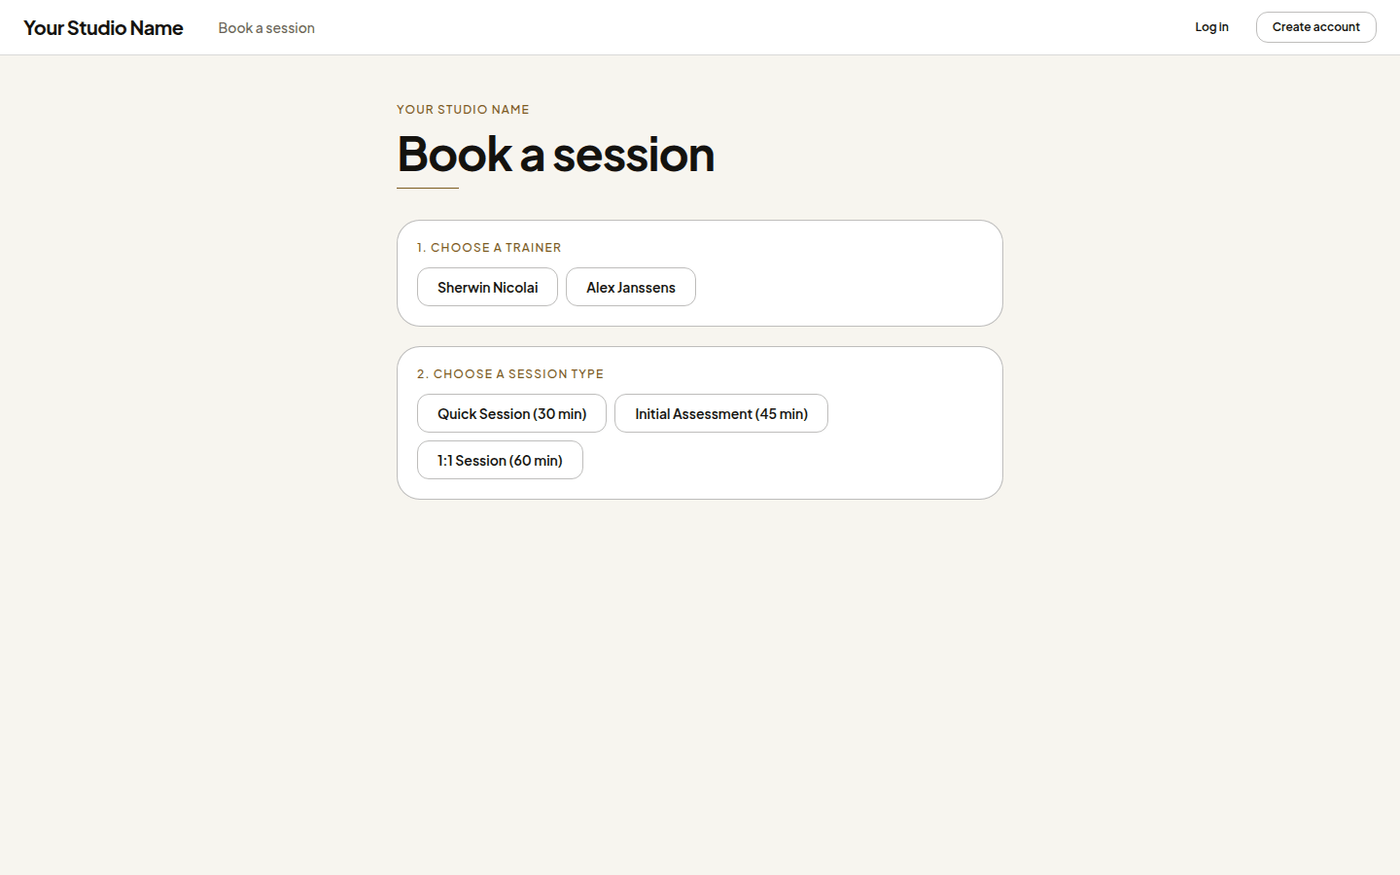Image resolution: width=1400 pixels, height=875 pixels.
Task: Choose Quick Session (30 min)
Action: point(512,413)
